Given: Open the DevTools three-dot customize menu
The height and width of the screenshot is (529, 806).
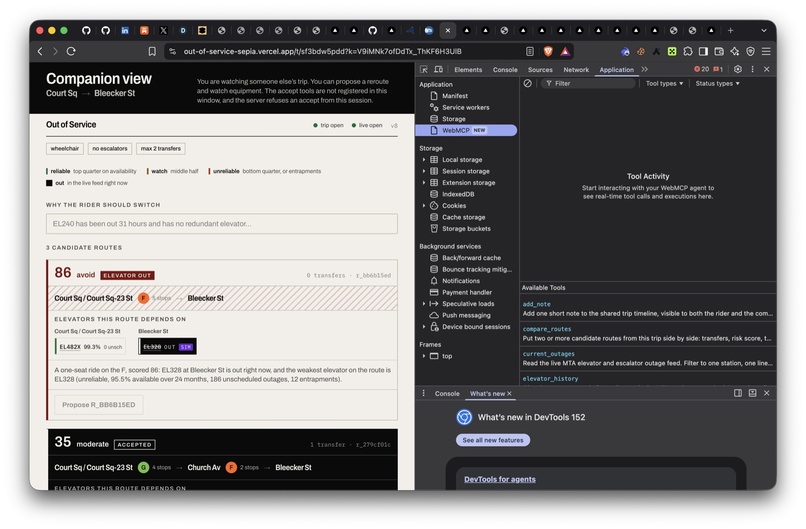Looking at the screenshot, I should click(753, 69).
